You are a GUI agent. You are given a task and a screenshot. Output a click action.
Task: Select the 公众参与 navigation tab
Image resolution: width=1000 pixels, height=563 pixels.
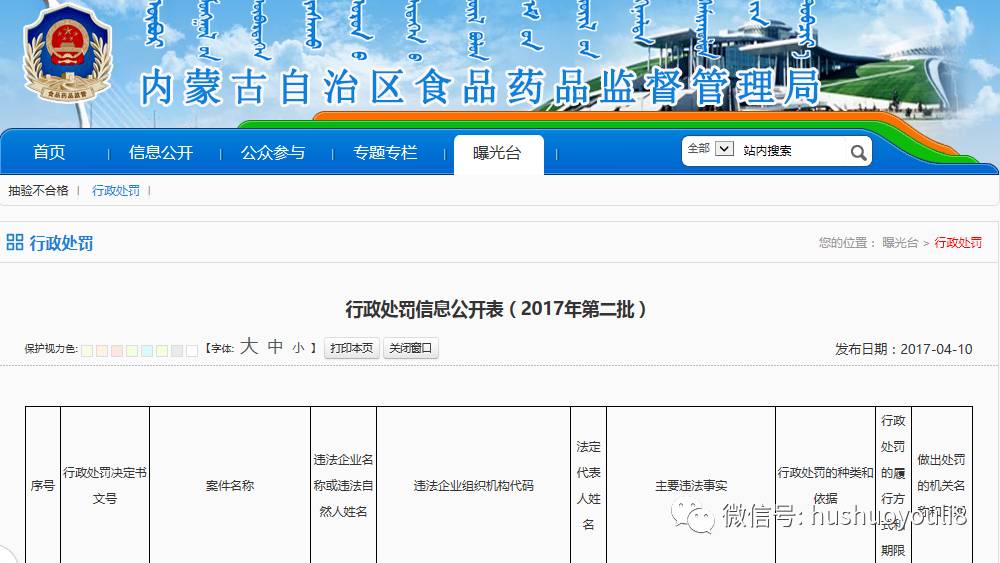coord(273,153)
